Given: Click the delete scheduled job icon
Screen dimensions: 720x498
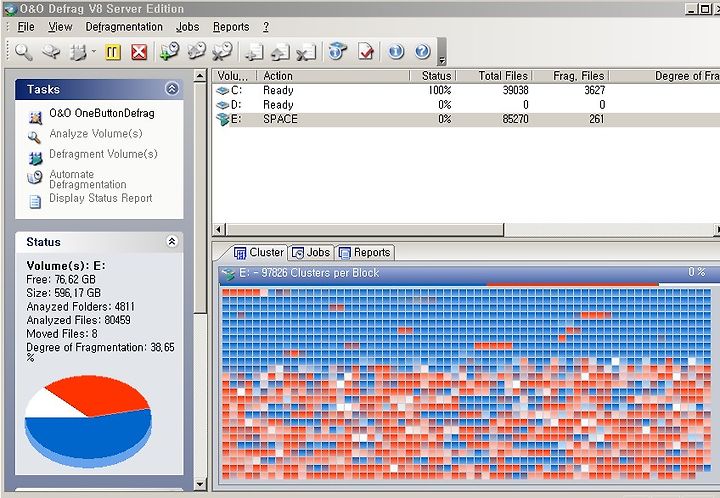Looking at the screenshot, I should point(222,51).
